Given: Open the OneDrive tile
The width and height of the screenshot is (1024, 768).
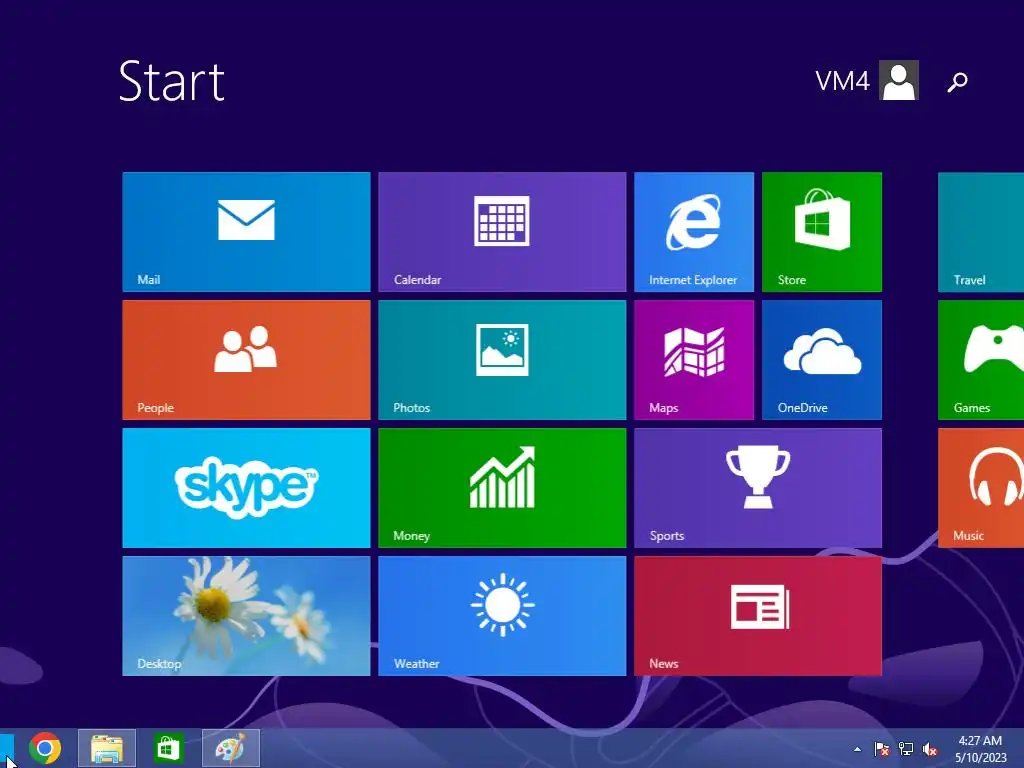Looking at the screenshot, I should pyautogui.click(x=822, y=360).
